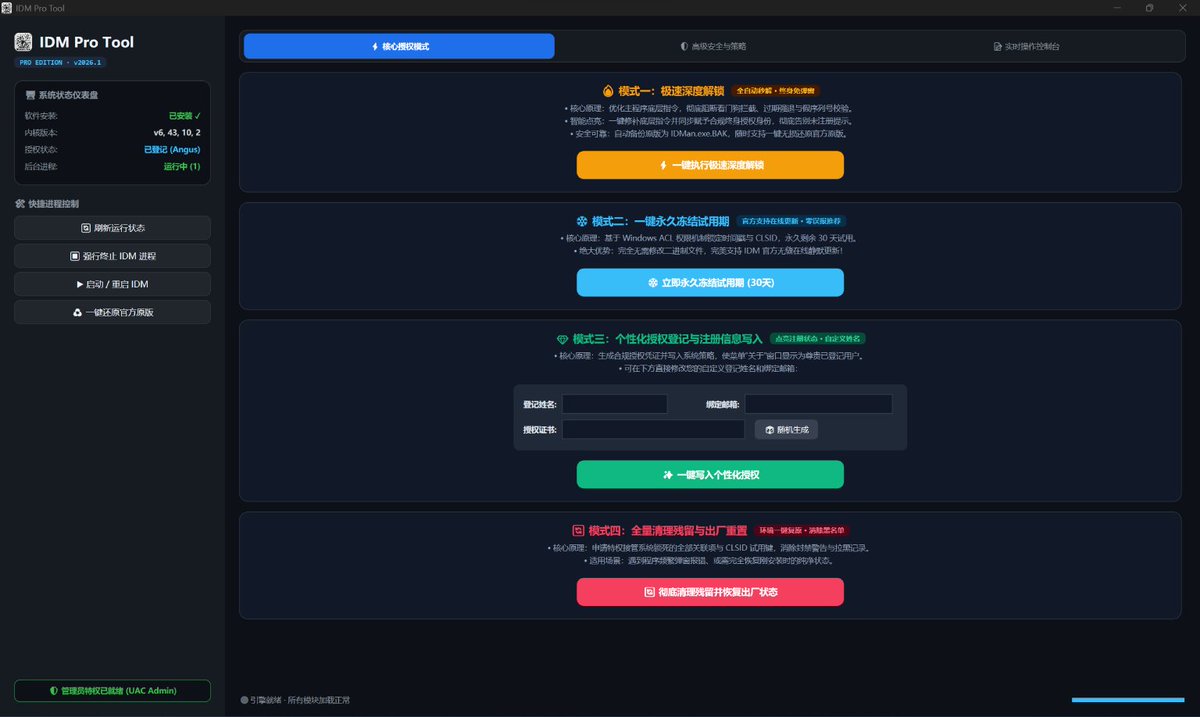1200x717 pixels.
Task: Click the red 彻底清理残留并恢复出厂状态 button
Action: click(710, 592)
